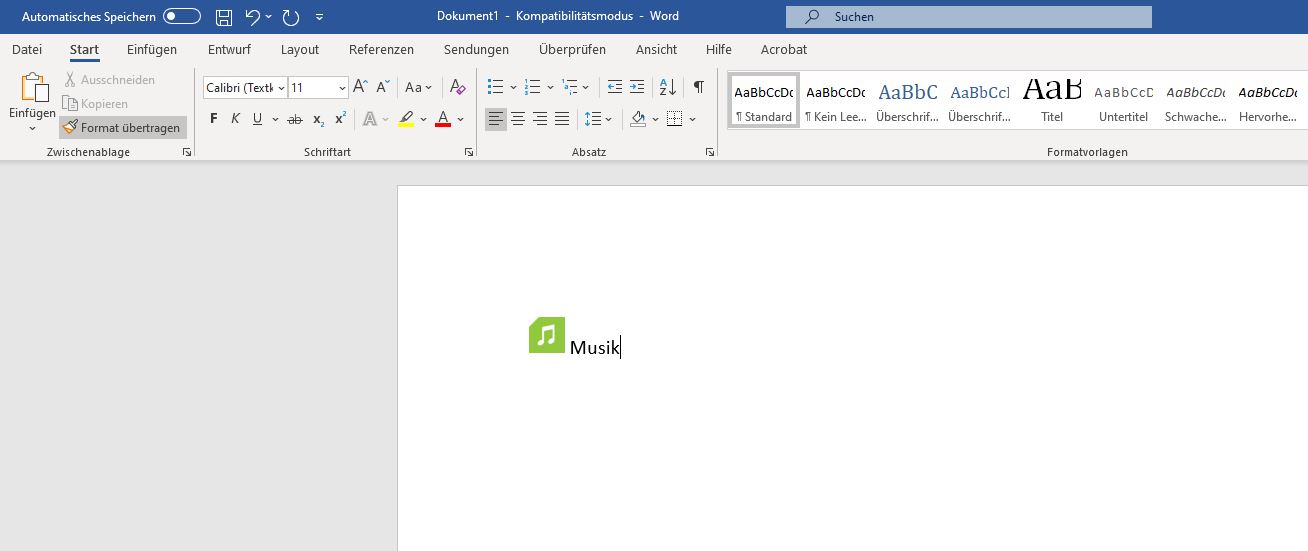Undo the last action
Image resolution: width=1308 pixels, height=551 pixels.
252,17
